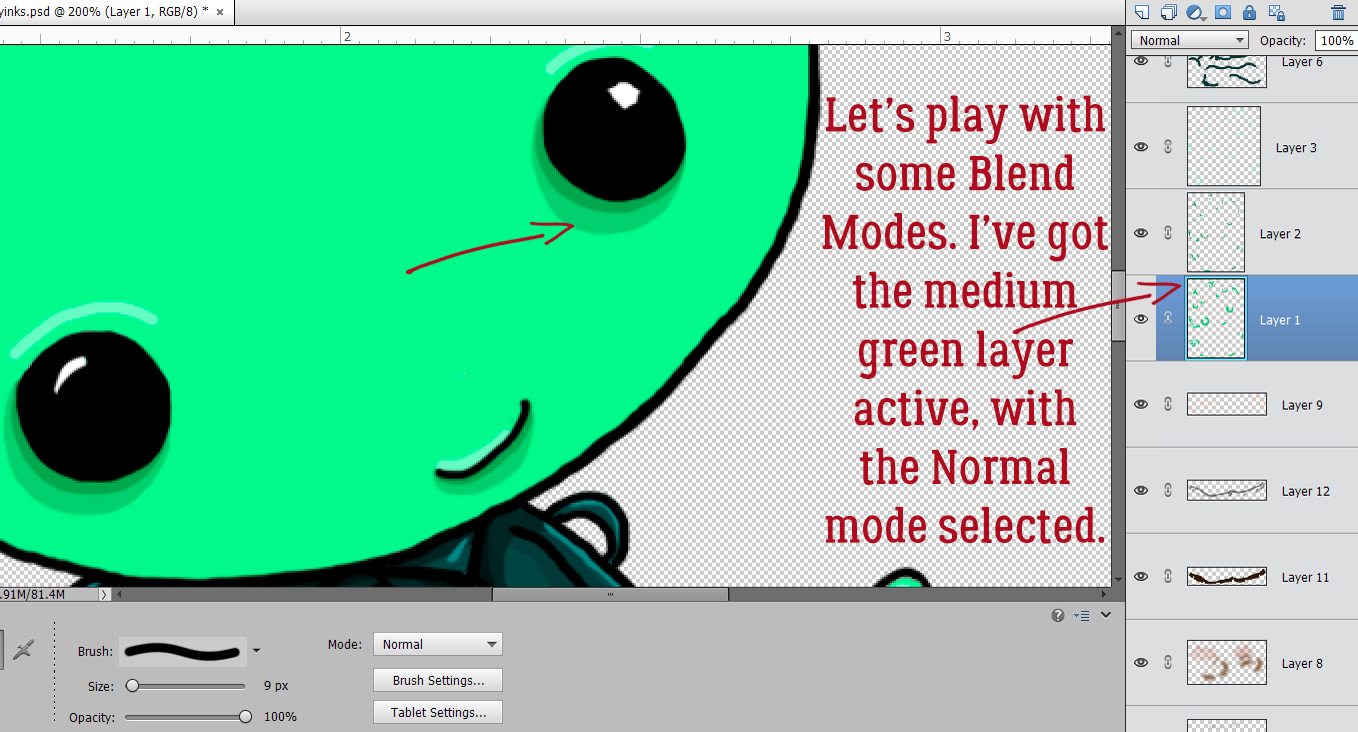Image resolution: width=1358 pixels, height=732 pixels.
Task: Click the link icon on Layer 11
Action: (1167, 577)
